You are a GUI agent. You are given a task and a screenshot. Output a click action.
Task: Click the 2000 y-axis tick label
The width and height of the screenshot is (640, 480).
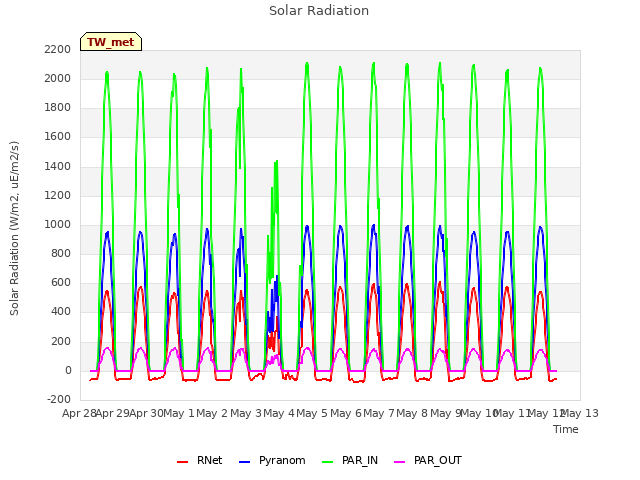click(58, 78)
